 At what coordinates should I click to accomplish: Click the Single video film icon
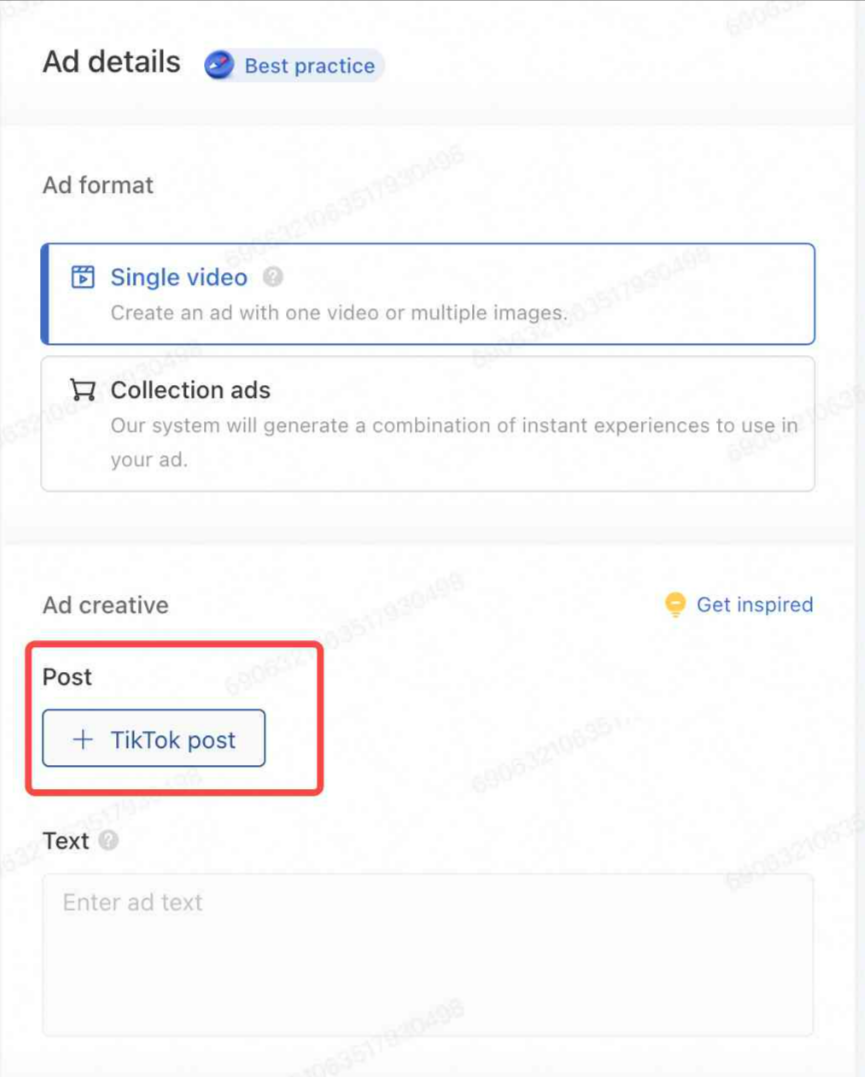point(83,277)
